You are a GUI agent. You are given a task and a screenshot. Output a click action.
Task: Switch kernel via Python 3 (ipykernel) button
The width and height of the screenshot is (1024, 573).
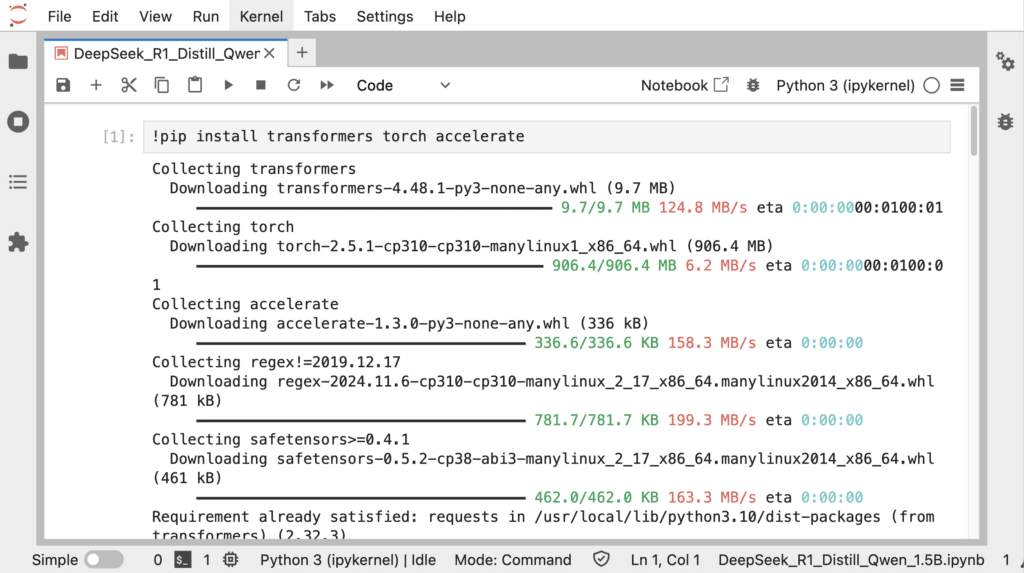coord(845,86)
